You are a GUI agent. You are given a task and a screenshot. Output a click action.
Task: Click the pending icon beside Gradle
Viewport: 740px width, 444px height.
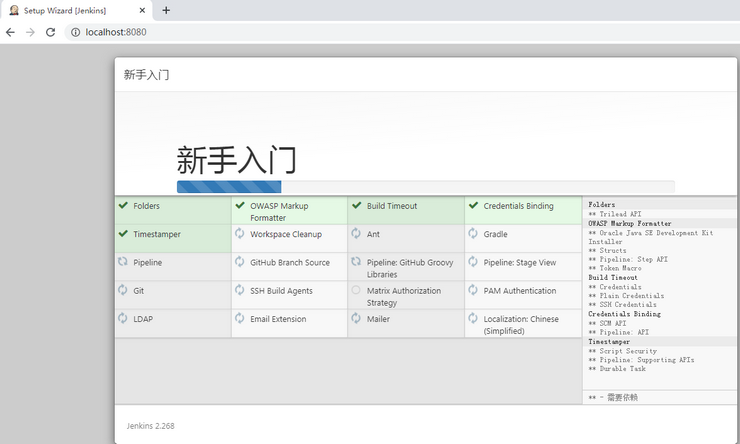click(x=473, y=233)
